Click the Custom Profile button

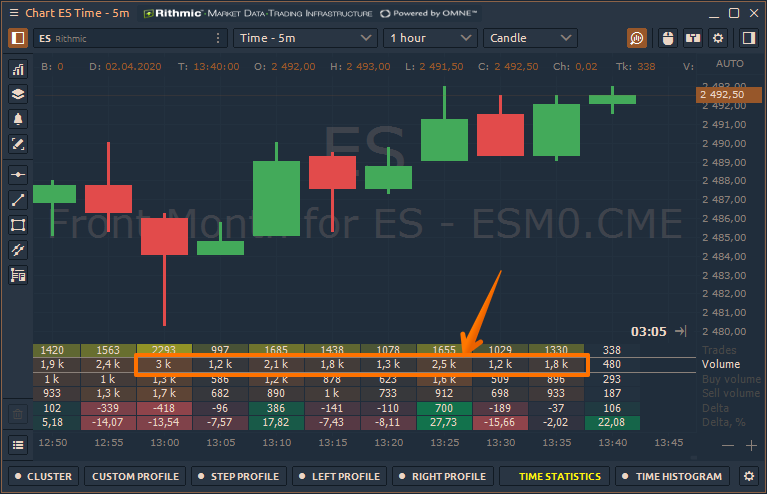pos(134,477)
